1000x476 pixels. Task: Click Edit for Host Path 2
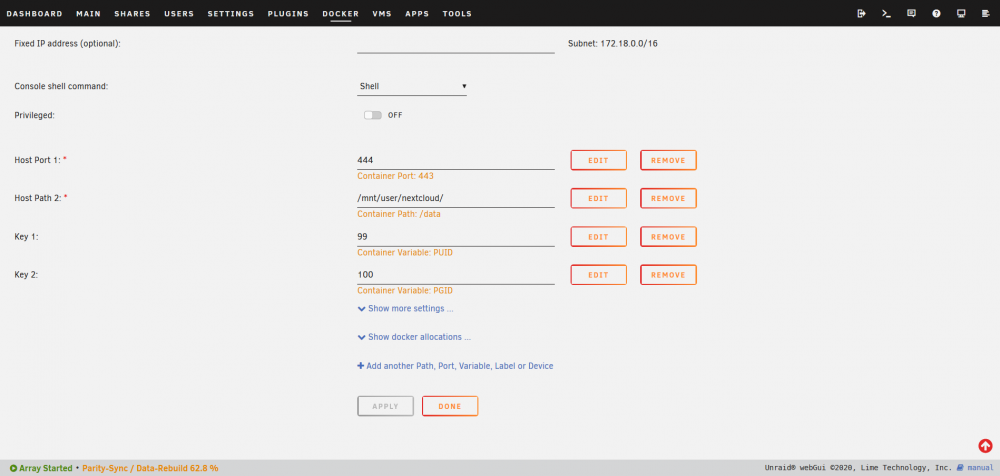(x=598, y=198)
